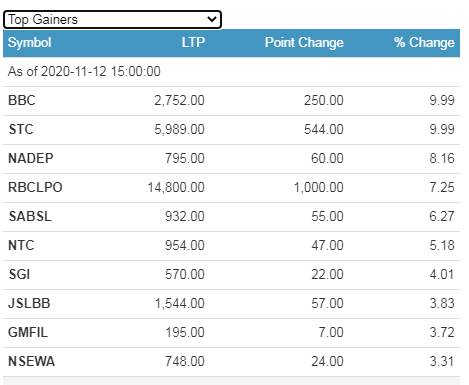The image size is (469, 385).
Task: Open the BBC symbol link
Action: pyautogui.click(x=22, y=100)
